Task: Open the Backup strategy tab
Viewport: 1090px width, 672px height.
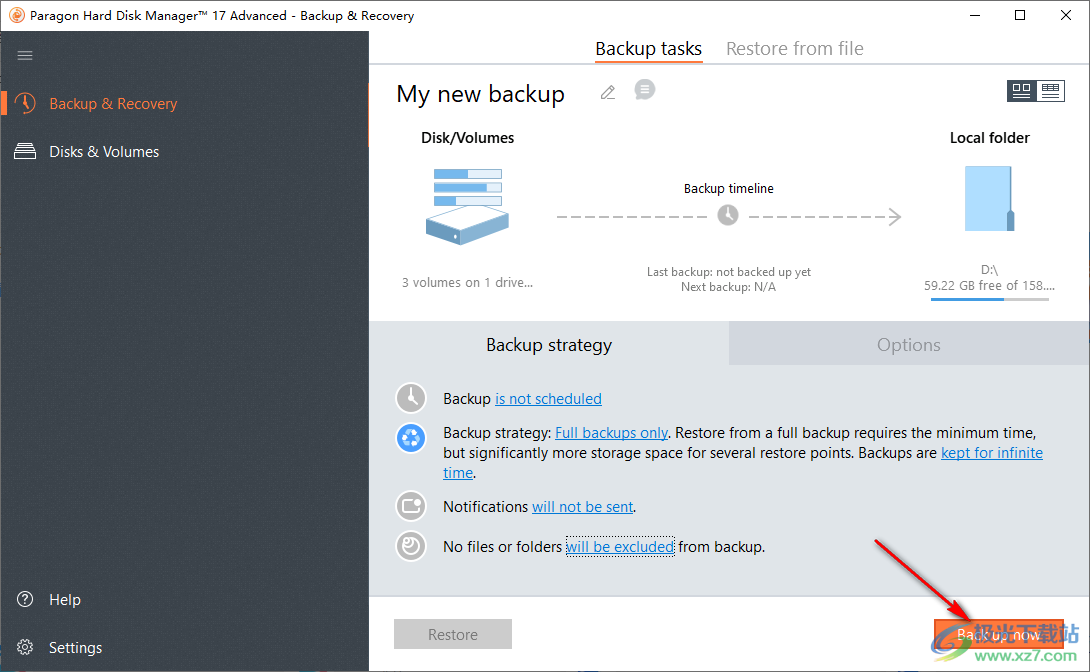Action: (549, 345)
